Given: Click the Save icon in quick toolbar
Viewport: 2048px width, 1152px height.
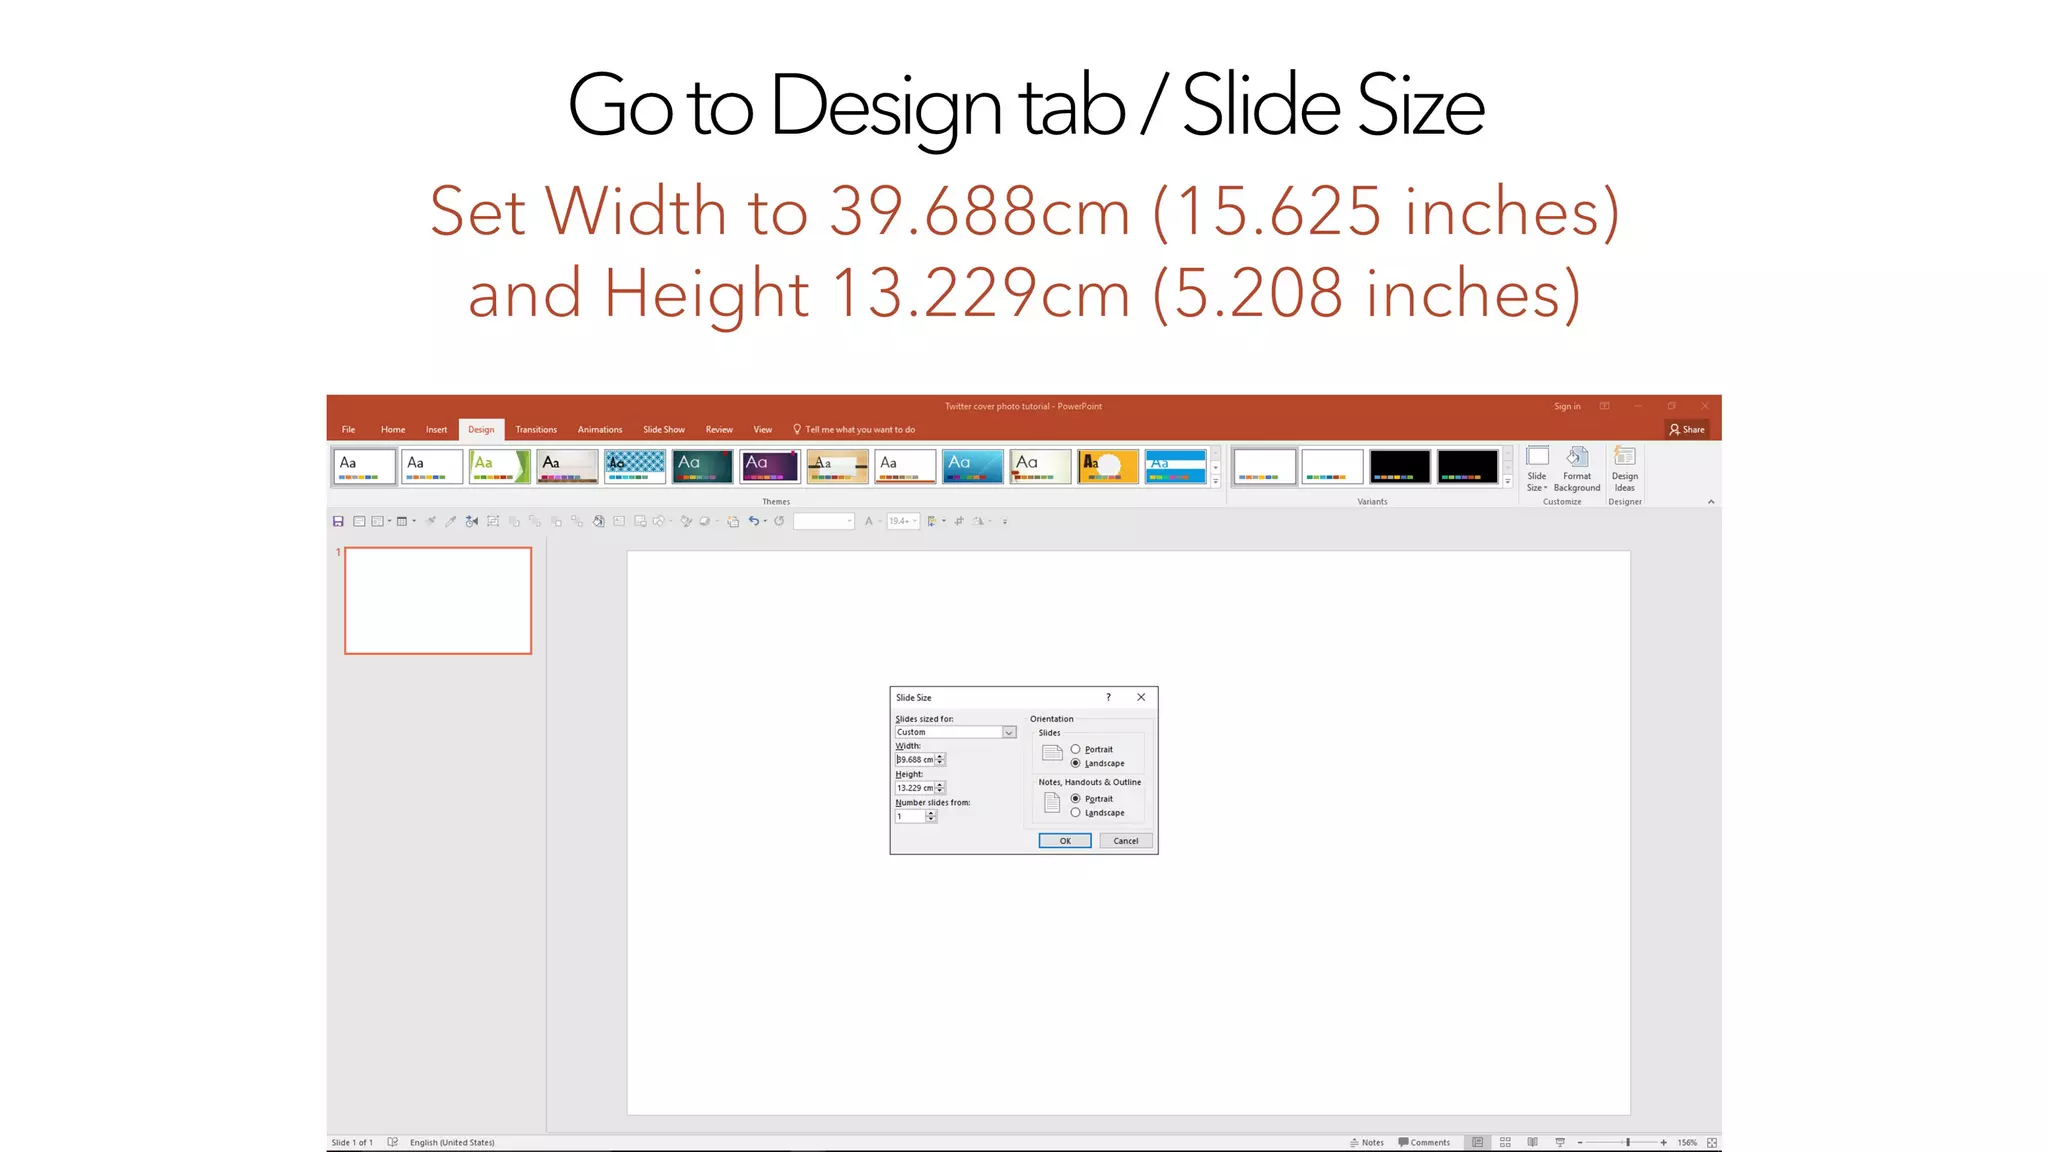Looking at the screenshot, I should (x=338, y=521).
